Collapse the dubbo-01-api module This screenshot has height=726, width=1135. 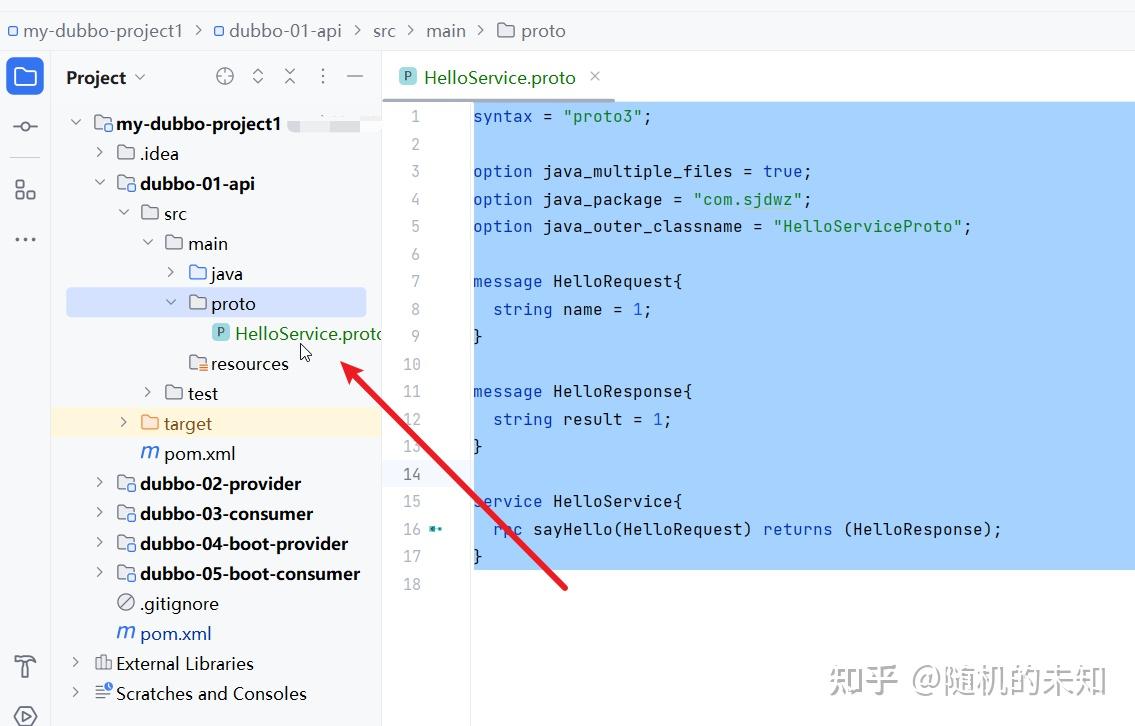99,183
